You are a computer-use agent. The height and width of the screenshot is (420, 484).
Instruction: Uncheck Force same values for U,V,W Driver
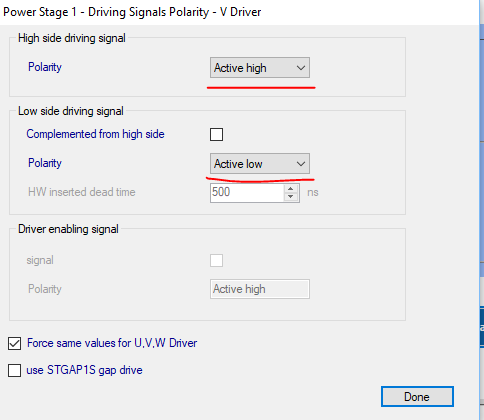[14, 343]
